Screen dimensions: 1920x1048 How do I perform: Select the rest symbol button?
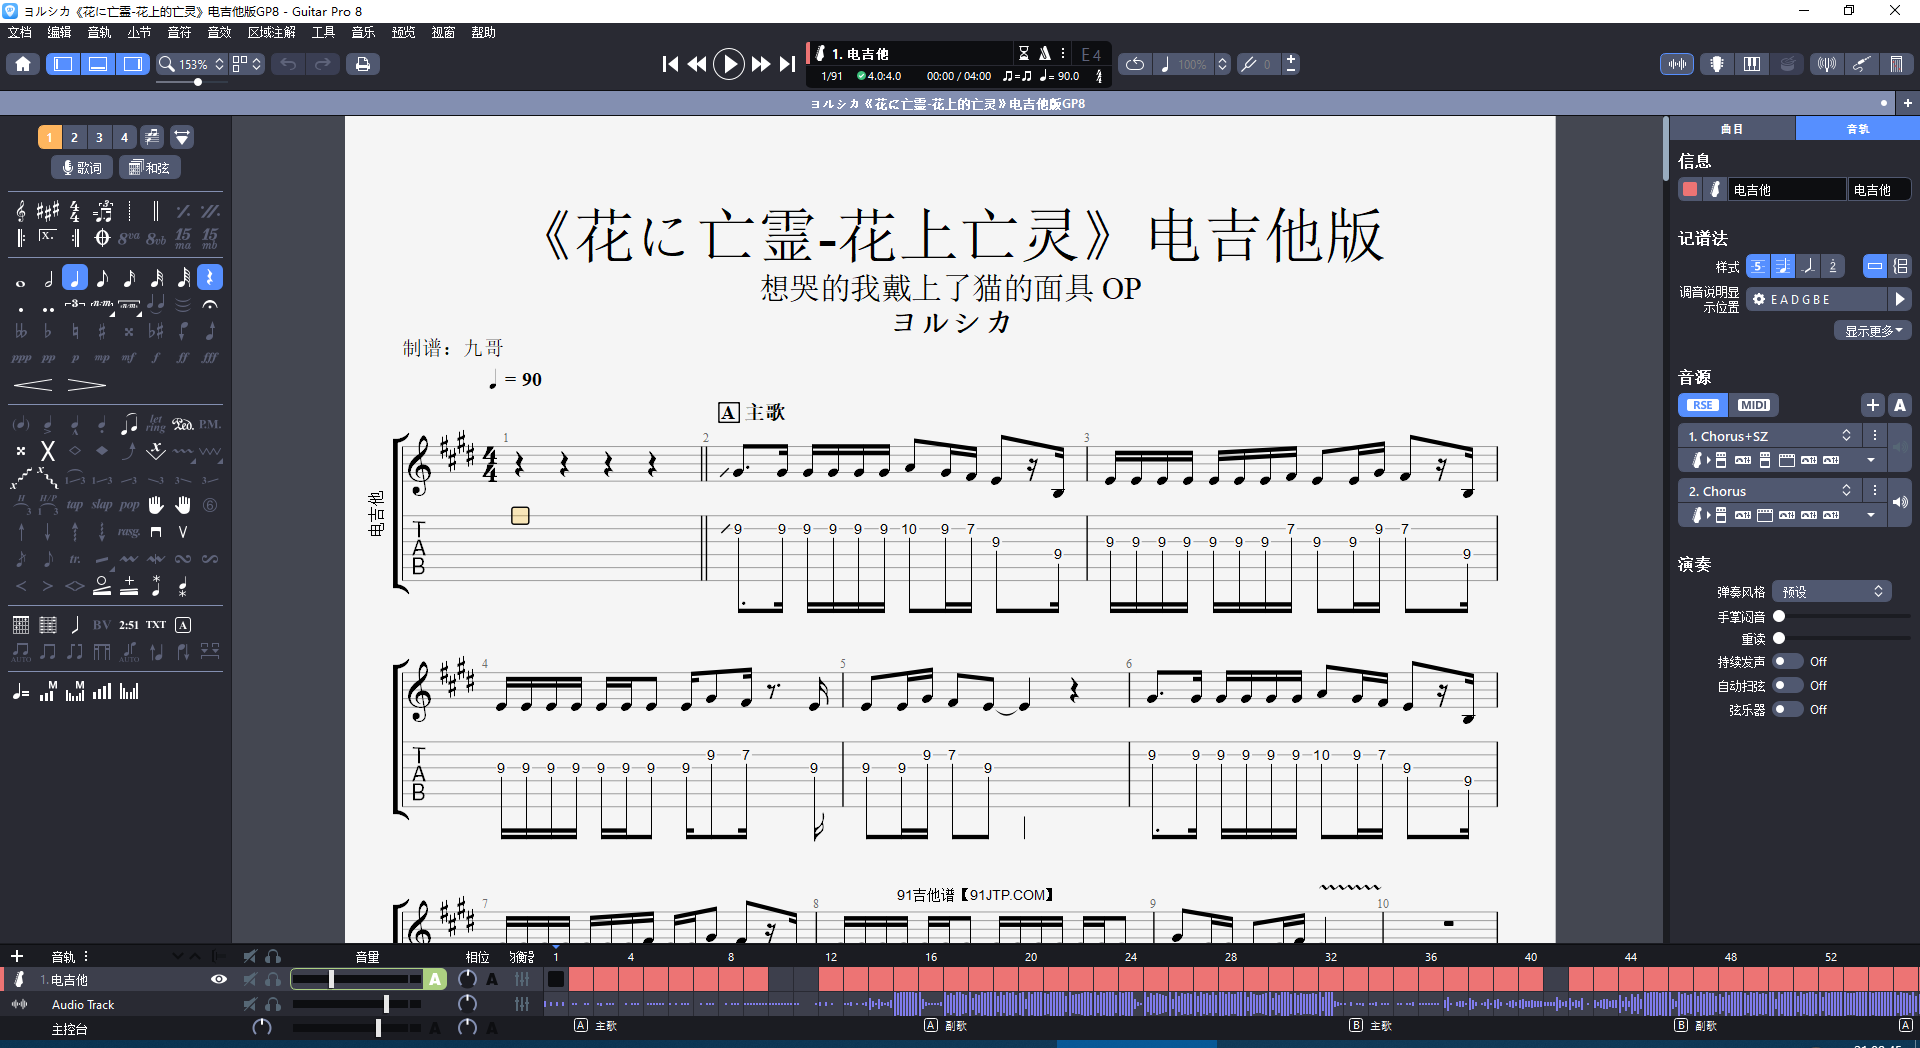(x=210, y=278)
